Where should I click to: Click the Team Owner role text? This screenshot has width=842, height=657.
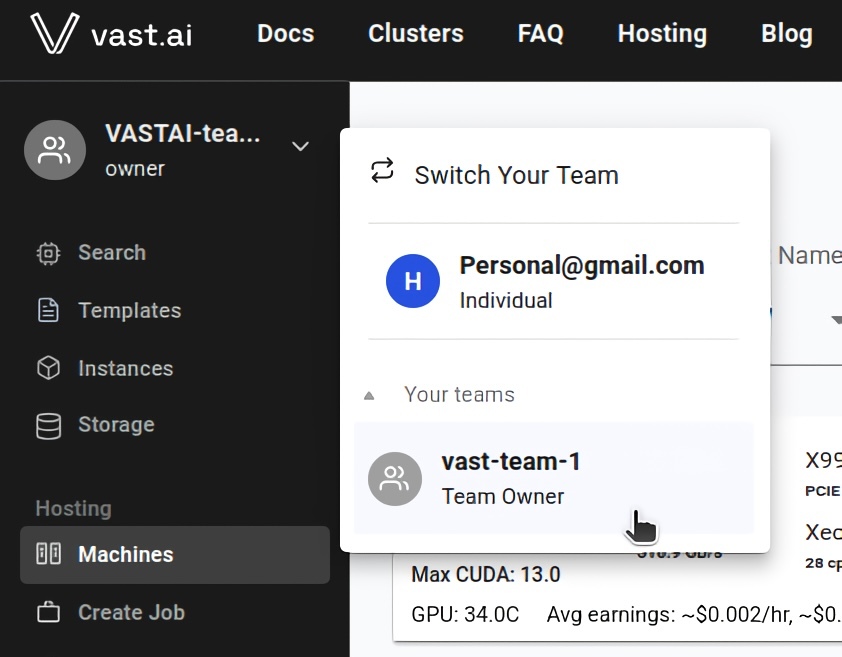(x=503, y=496)
